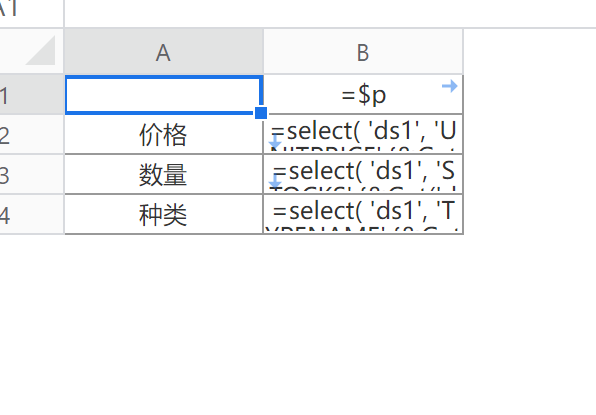Select the cell labeled 数量
Viewport: 596px width, 415px height.
pos(163,174)
